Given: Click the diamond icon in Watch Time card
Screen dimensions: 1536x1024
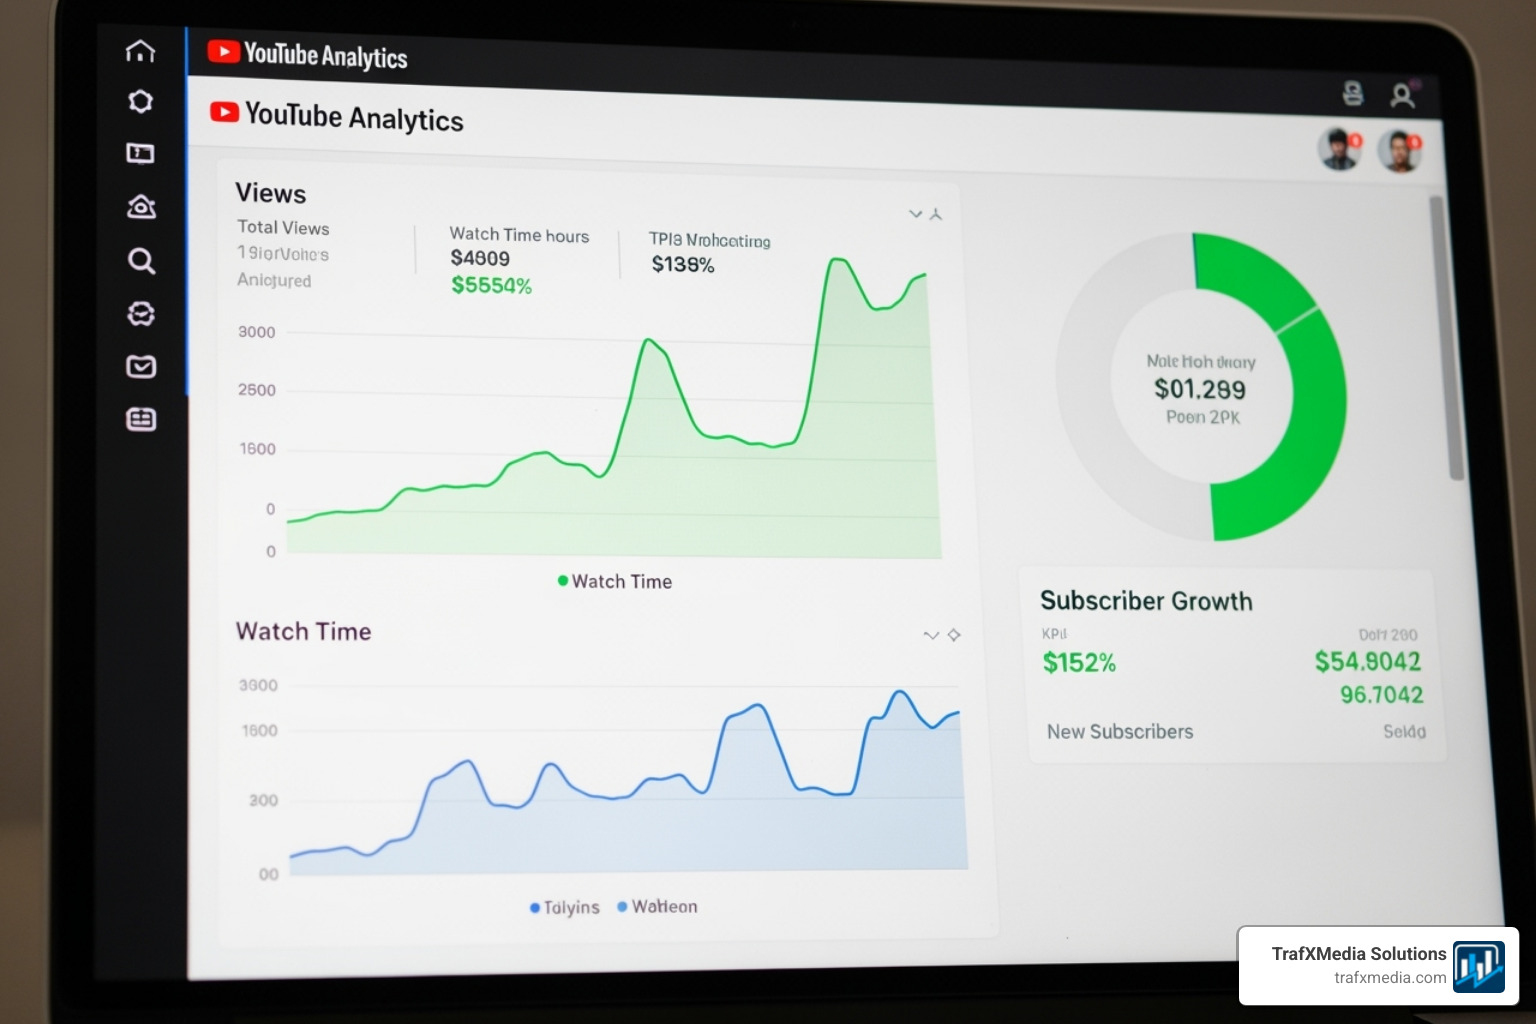Looking at the screenshot, I should point(954,635).
